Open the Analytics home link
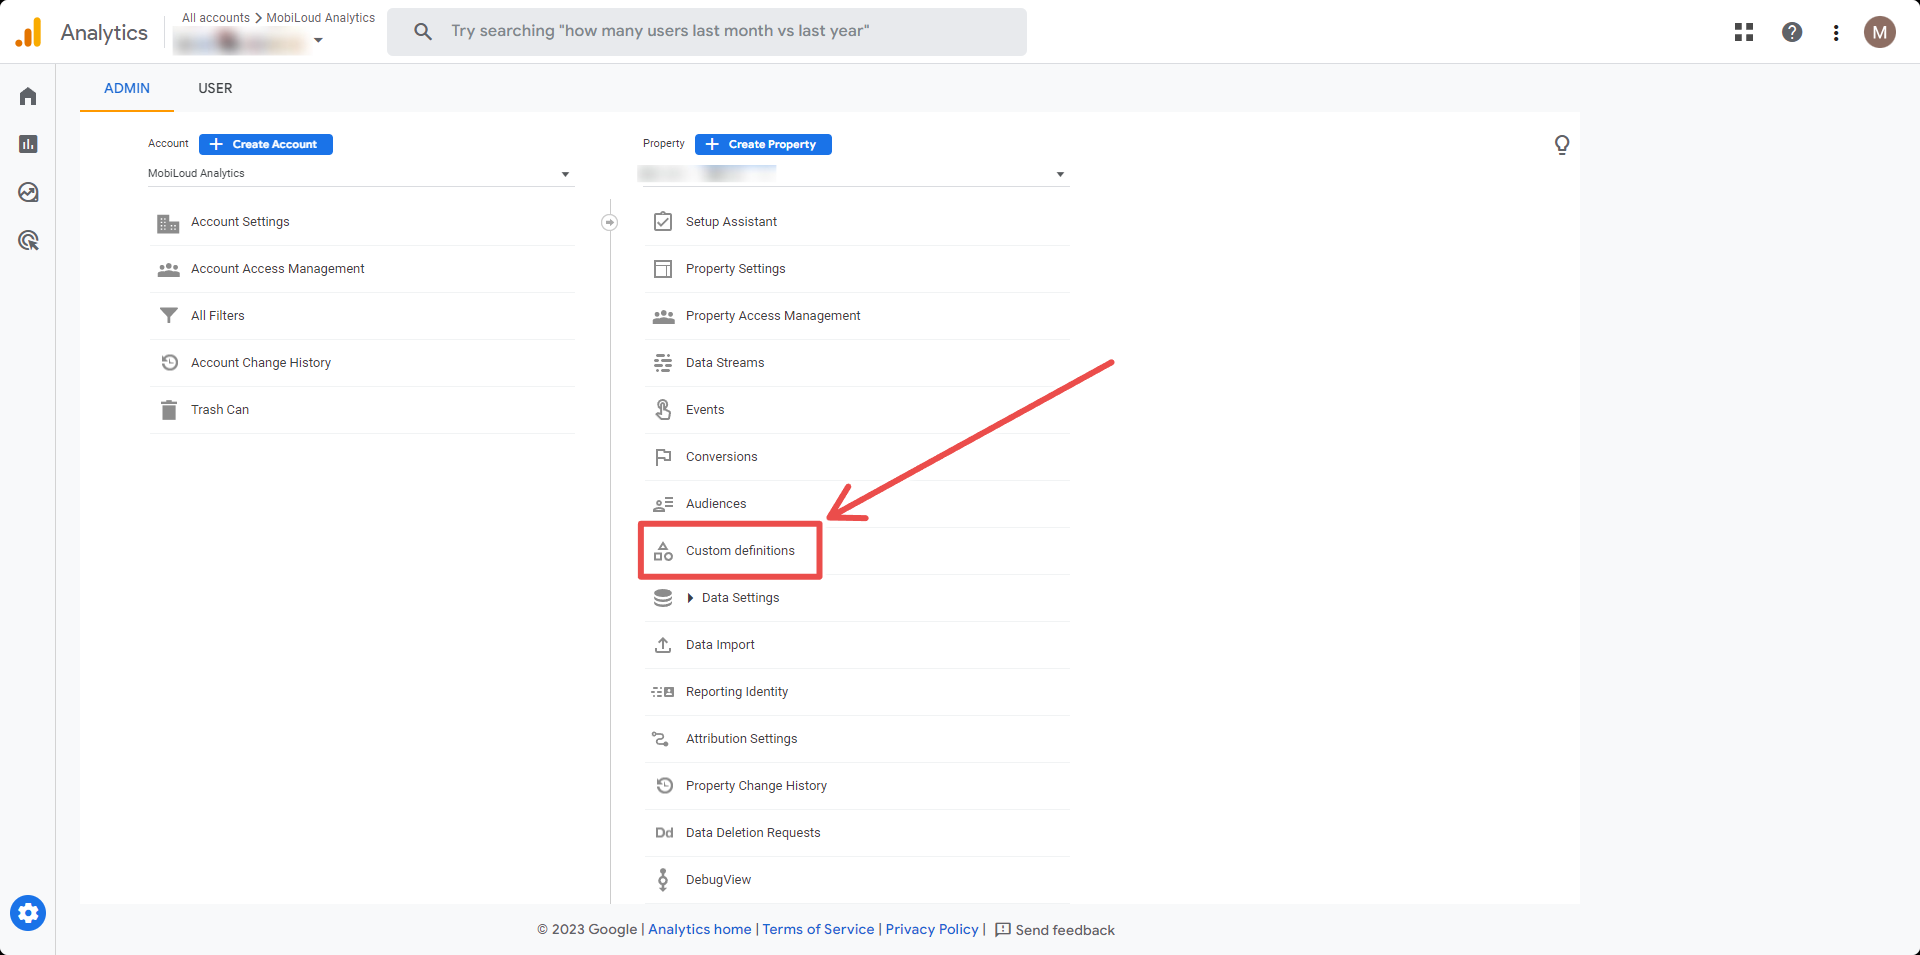Viewport: 1920px width, 955px height. click(x=700, y=929)
